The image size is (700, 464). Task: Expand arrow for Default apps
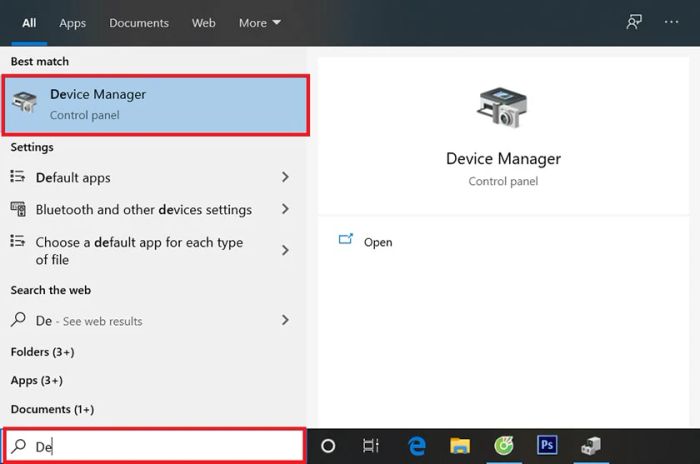(285, 177)
